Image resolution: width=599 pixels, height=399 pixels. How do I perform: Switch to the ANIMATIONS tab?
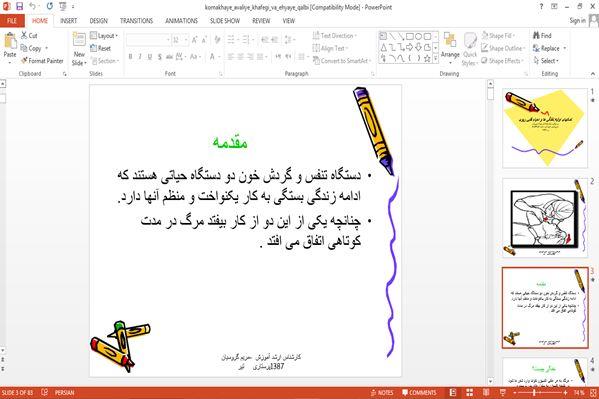click(181, 21)
